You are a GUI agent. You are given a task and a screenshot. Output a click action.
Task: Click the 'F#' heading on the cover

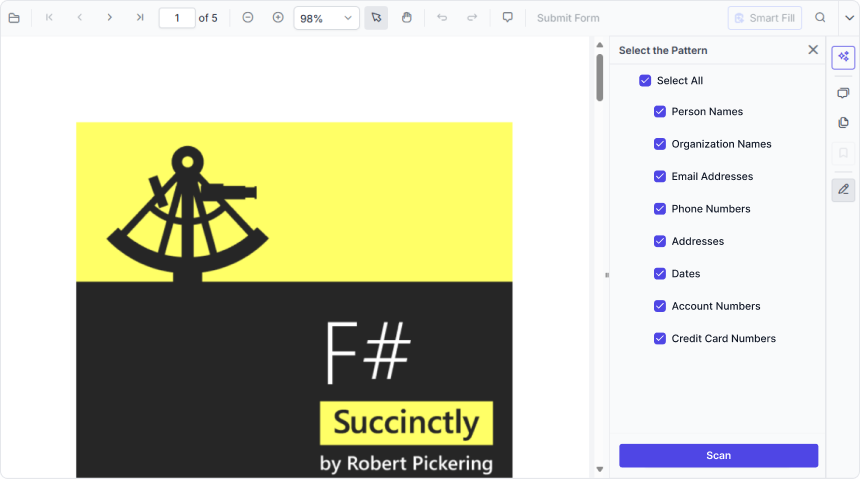(368, 352)
